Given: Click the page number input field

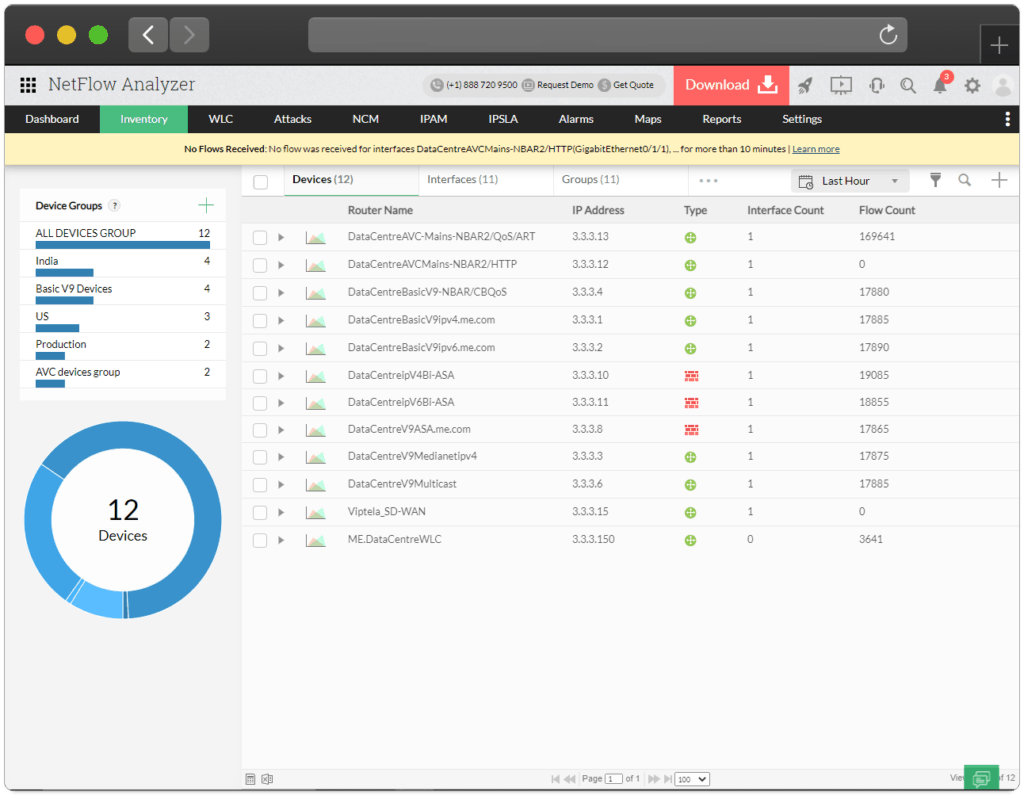Looking at the screenshot, I should tap(614, 779).
